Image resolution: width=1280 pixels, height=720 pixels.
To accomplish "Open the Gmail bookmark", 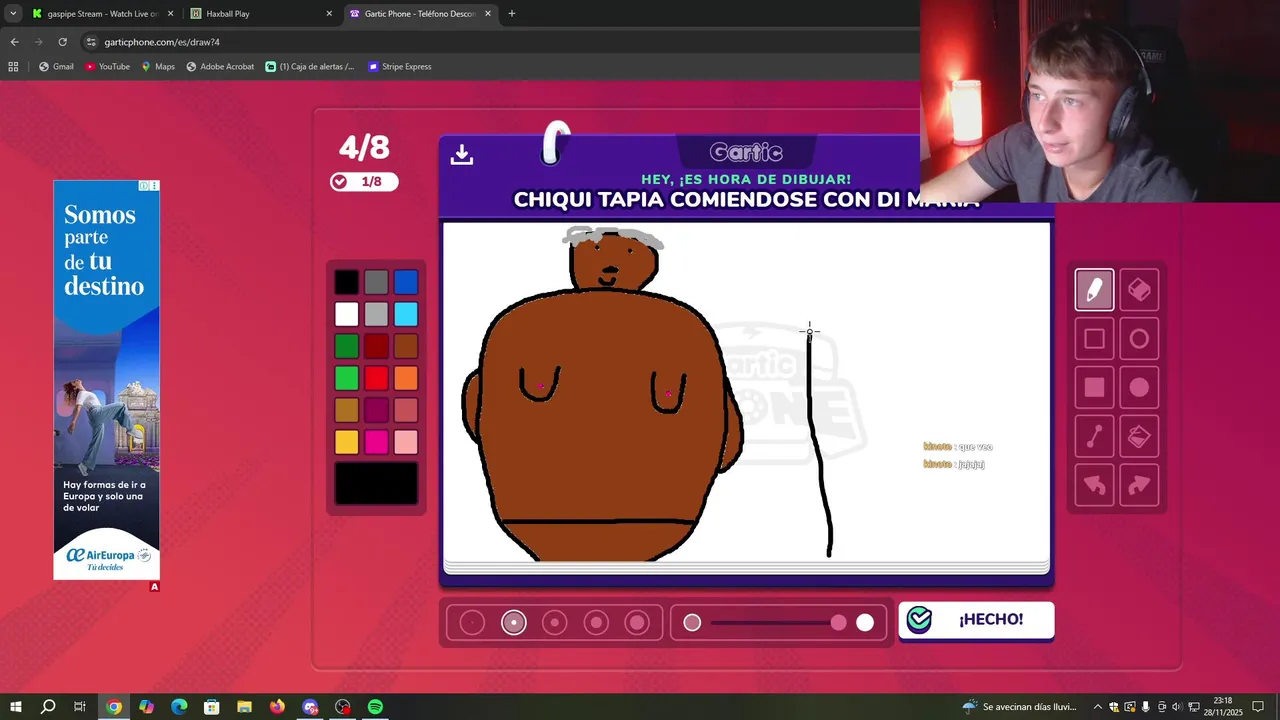I will click(56, 66).
